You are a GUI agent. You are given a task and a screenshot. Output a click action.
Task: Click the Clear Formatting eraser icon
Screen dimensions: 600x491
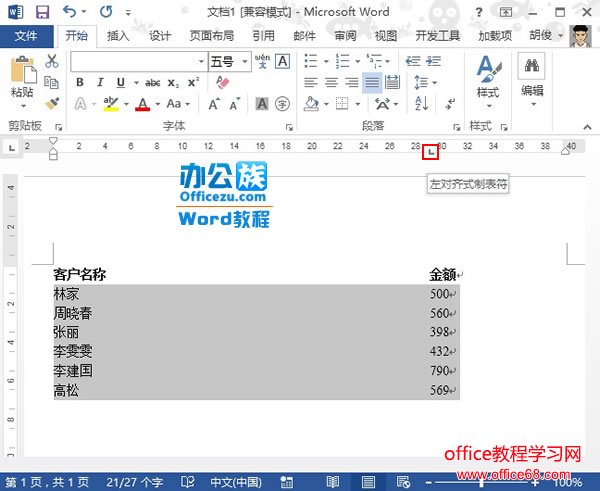[222, 82]
